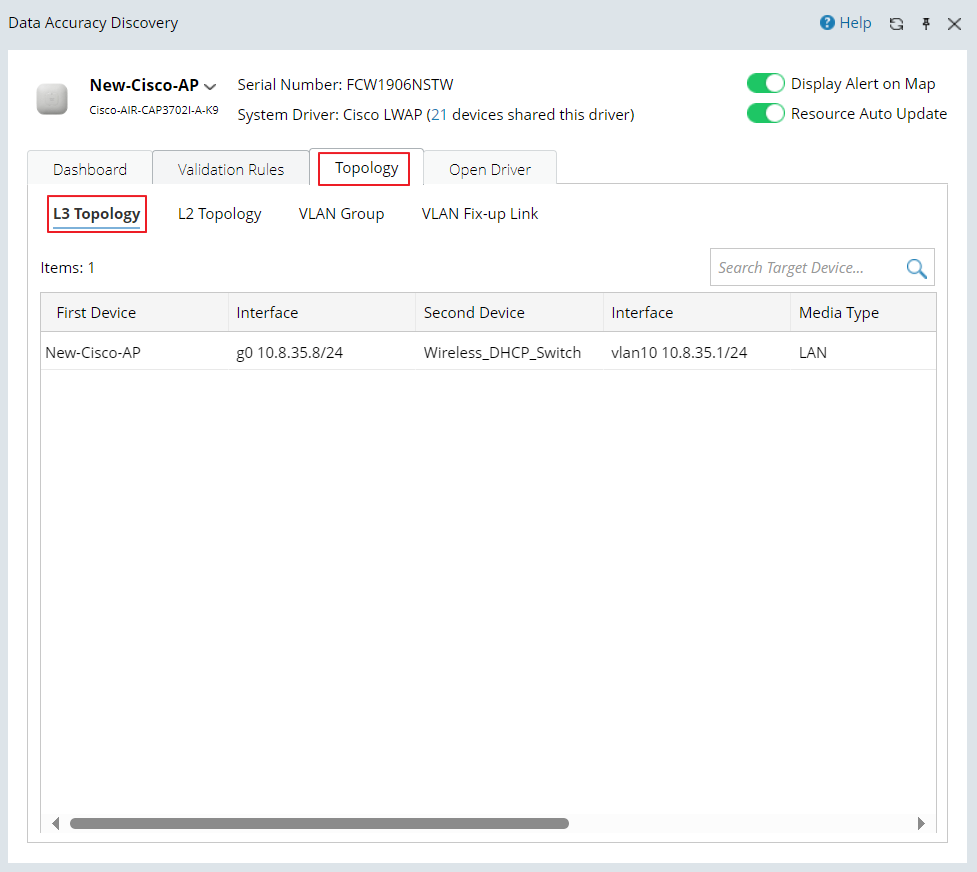Screen dimensions: 977x872
Task: Open the VLAN Group sub-tab
Action: (341, 214)
